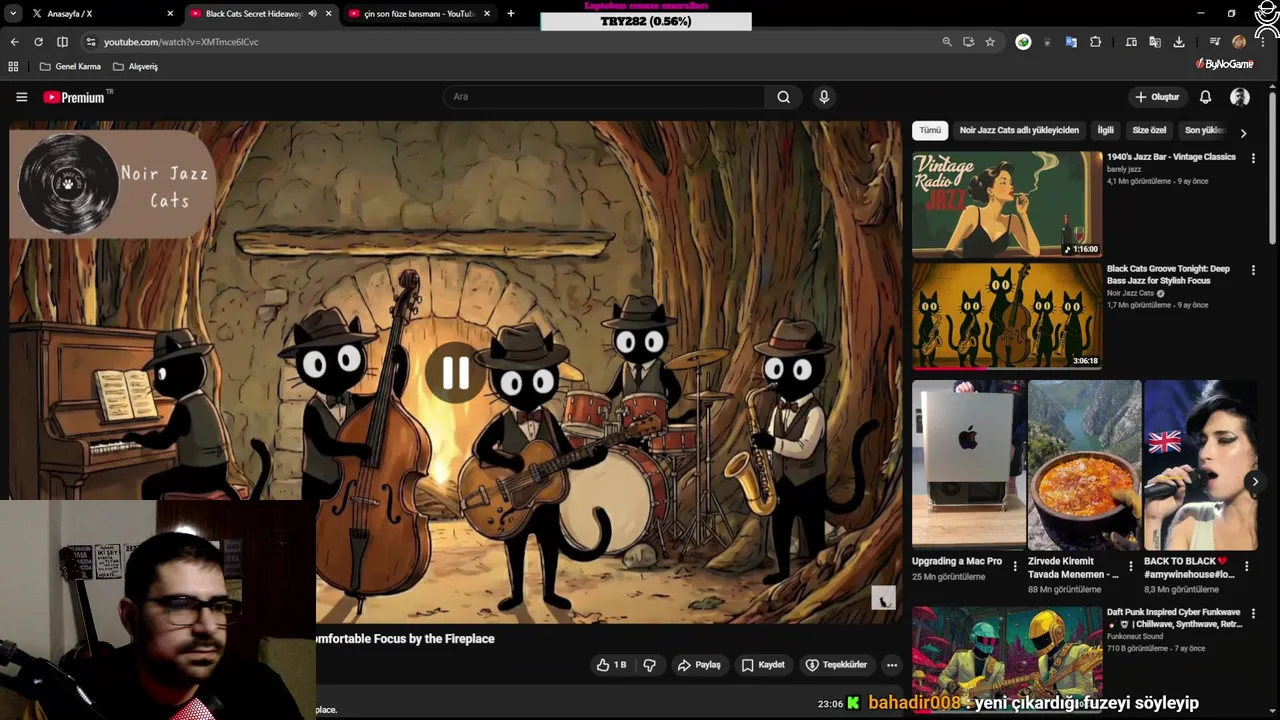1280x720 pixels.
Task: Open the browser Downloads icon
Action: 1179,42
